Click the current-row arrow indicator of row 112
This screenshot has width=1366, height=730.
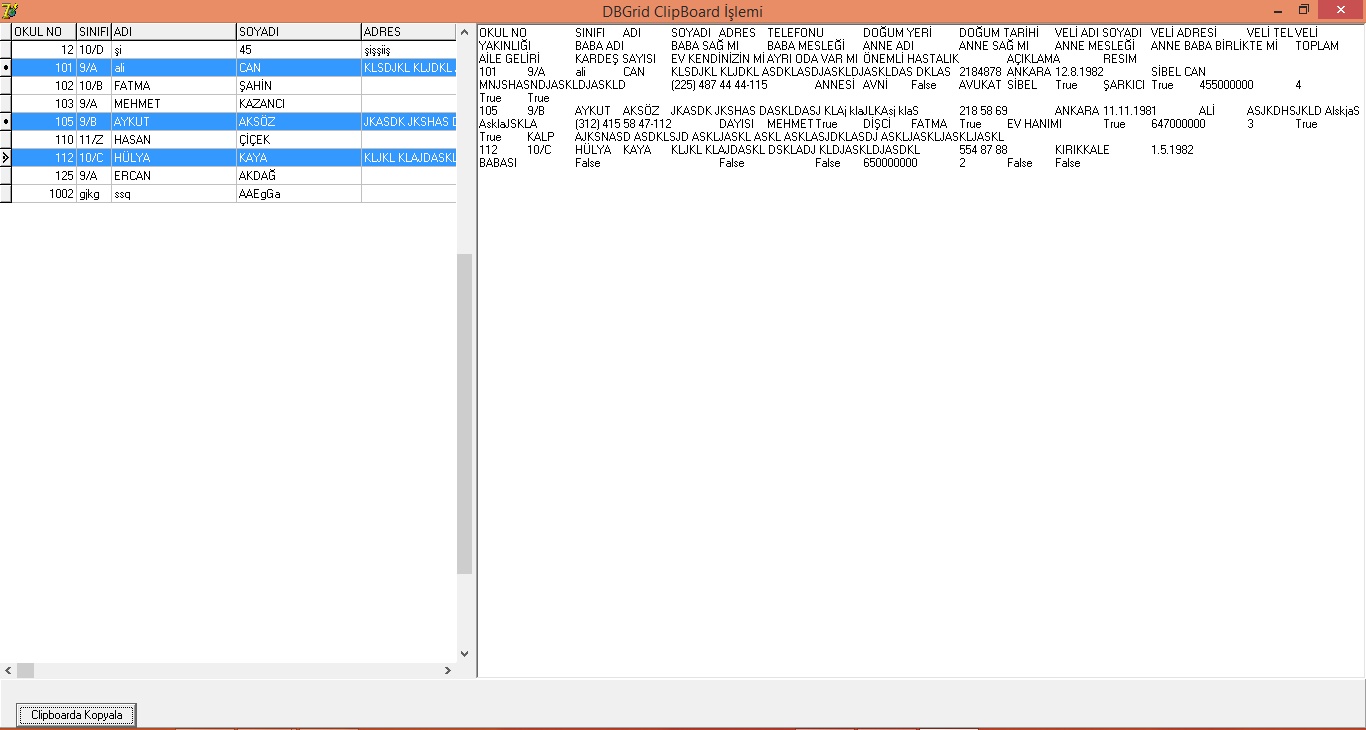6,158
